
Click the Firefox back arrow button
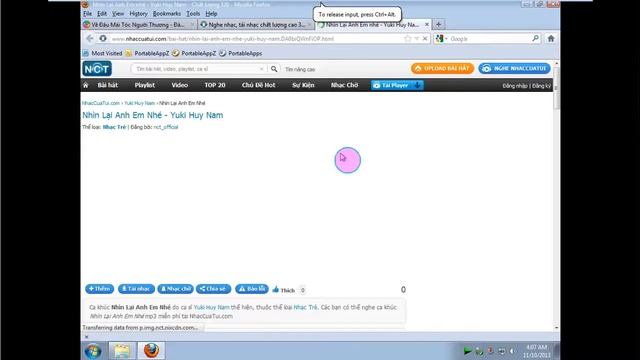90,38
